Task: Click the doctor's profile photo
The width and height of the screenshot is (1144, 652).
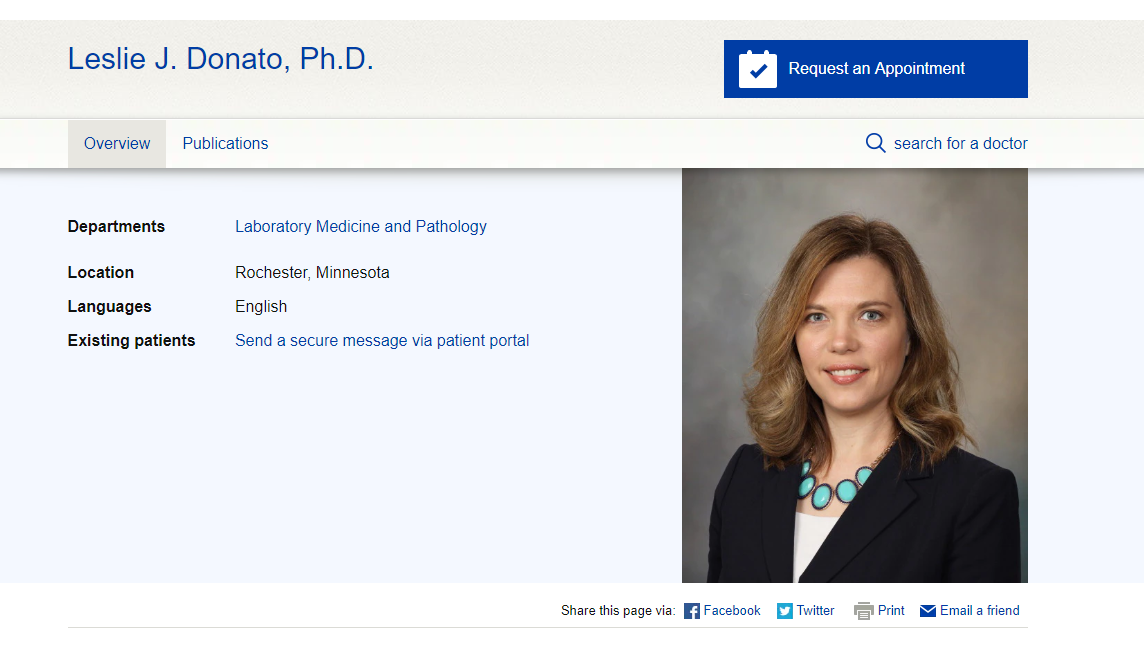Action: (854, 375)
